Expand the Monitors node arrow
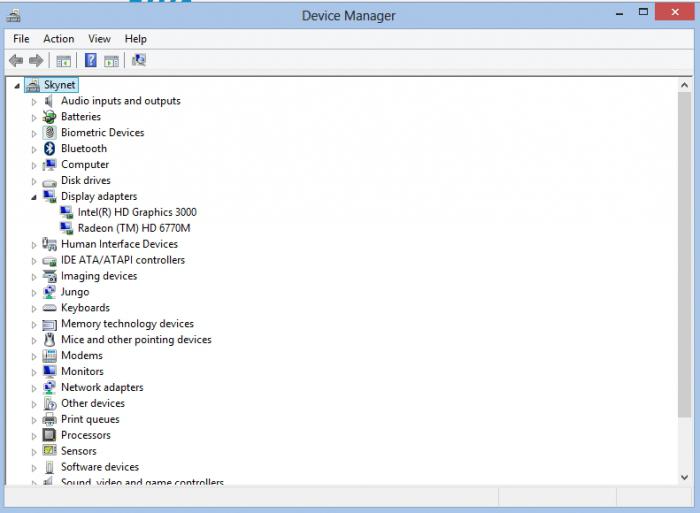Viewport: 700px width, 513px height. pos(33,372)
